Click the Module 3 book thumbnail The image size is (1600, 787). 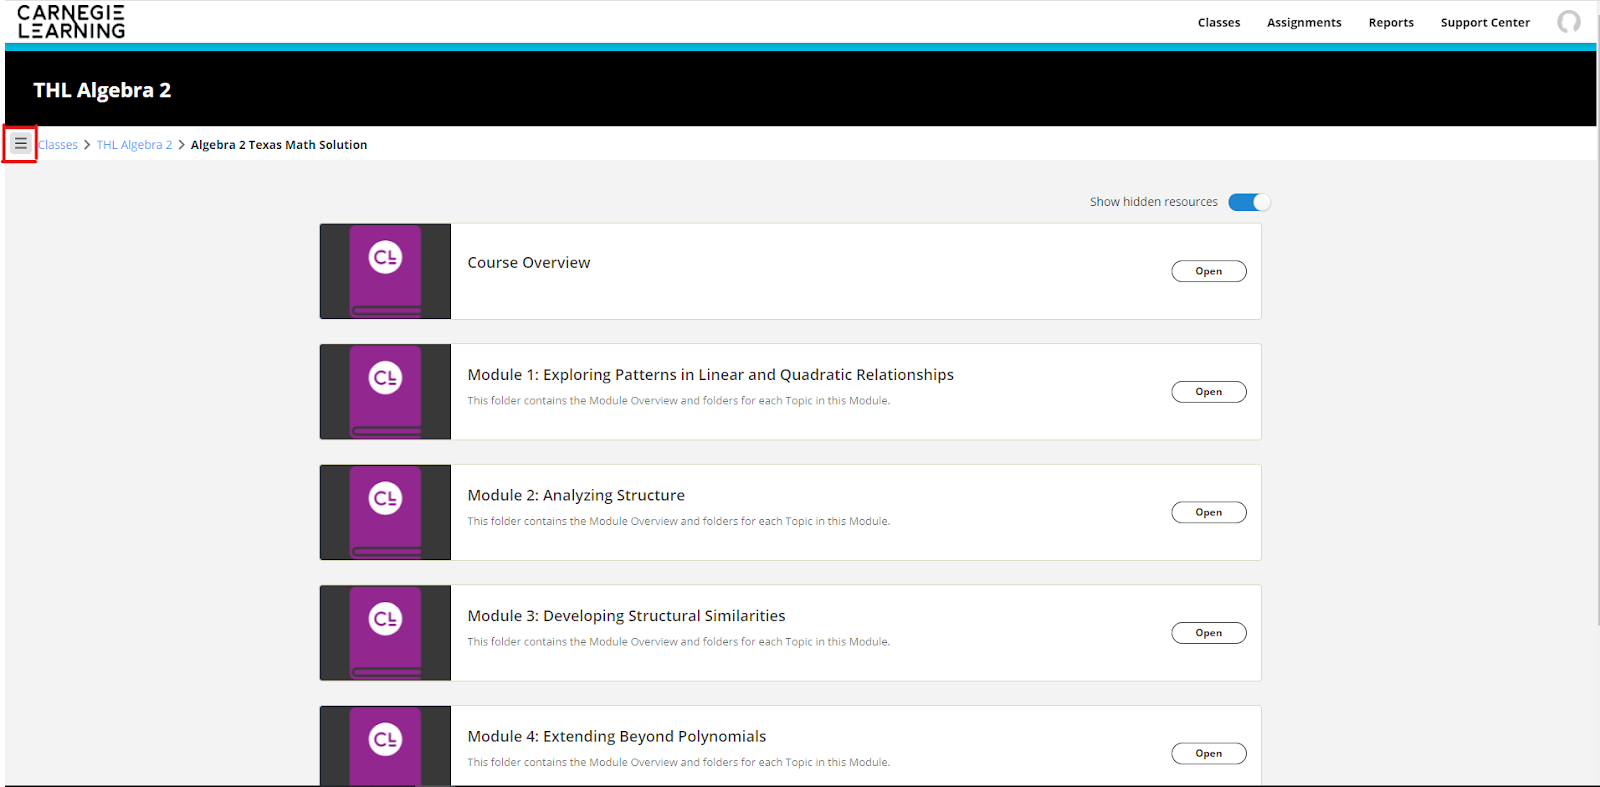tap(385, 633)
